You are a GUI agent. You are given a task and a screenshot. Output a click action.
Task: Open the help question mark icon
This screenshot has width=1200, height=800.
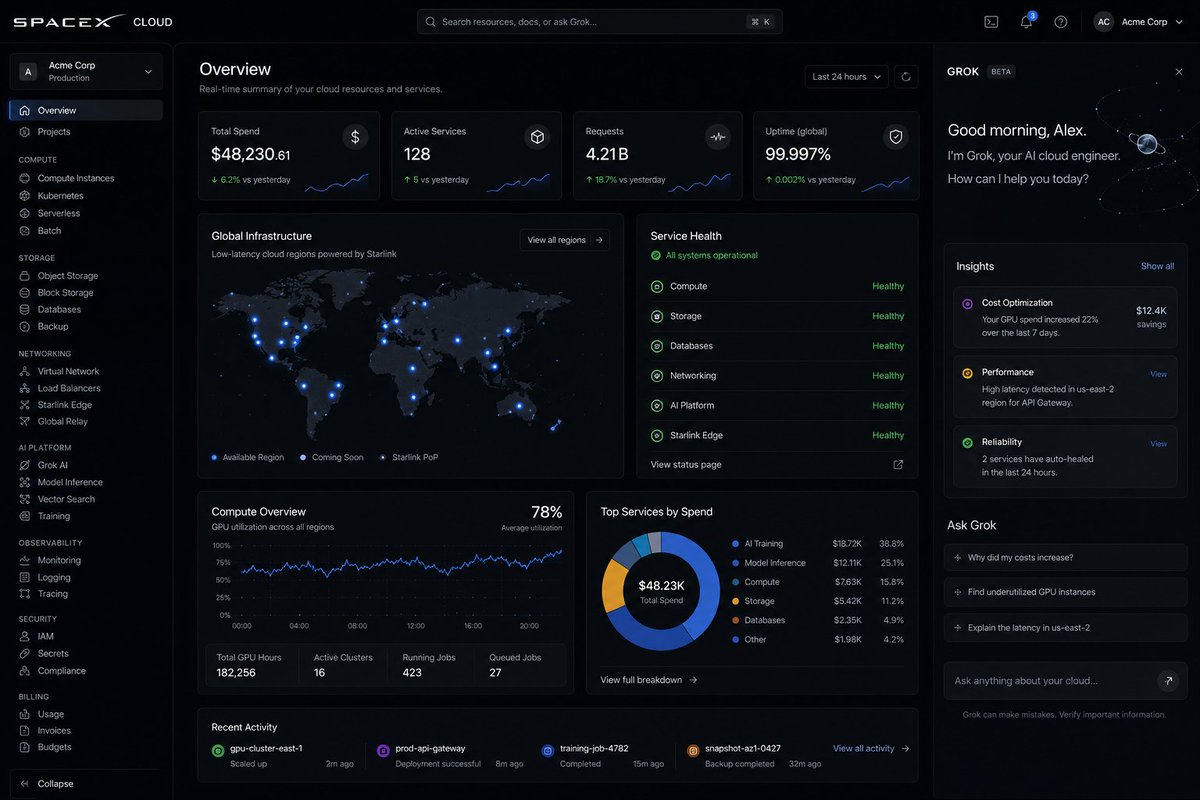tap(1061, 22)
